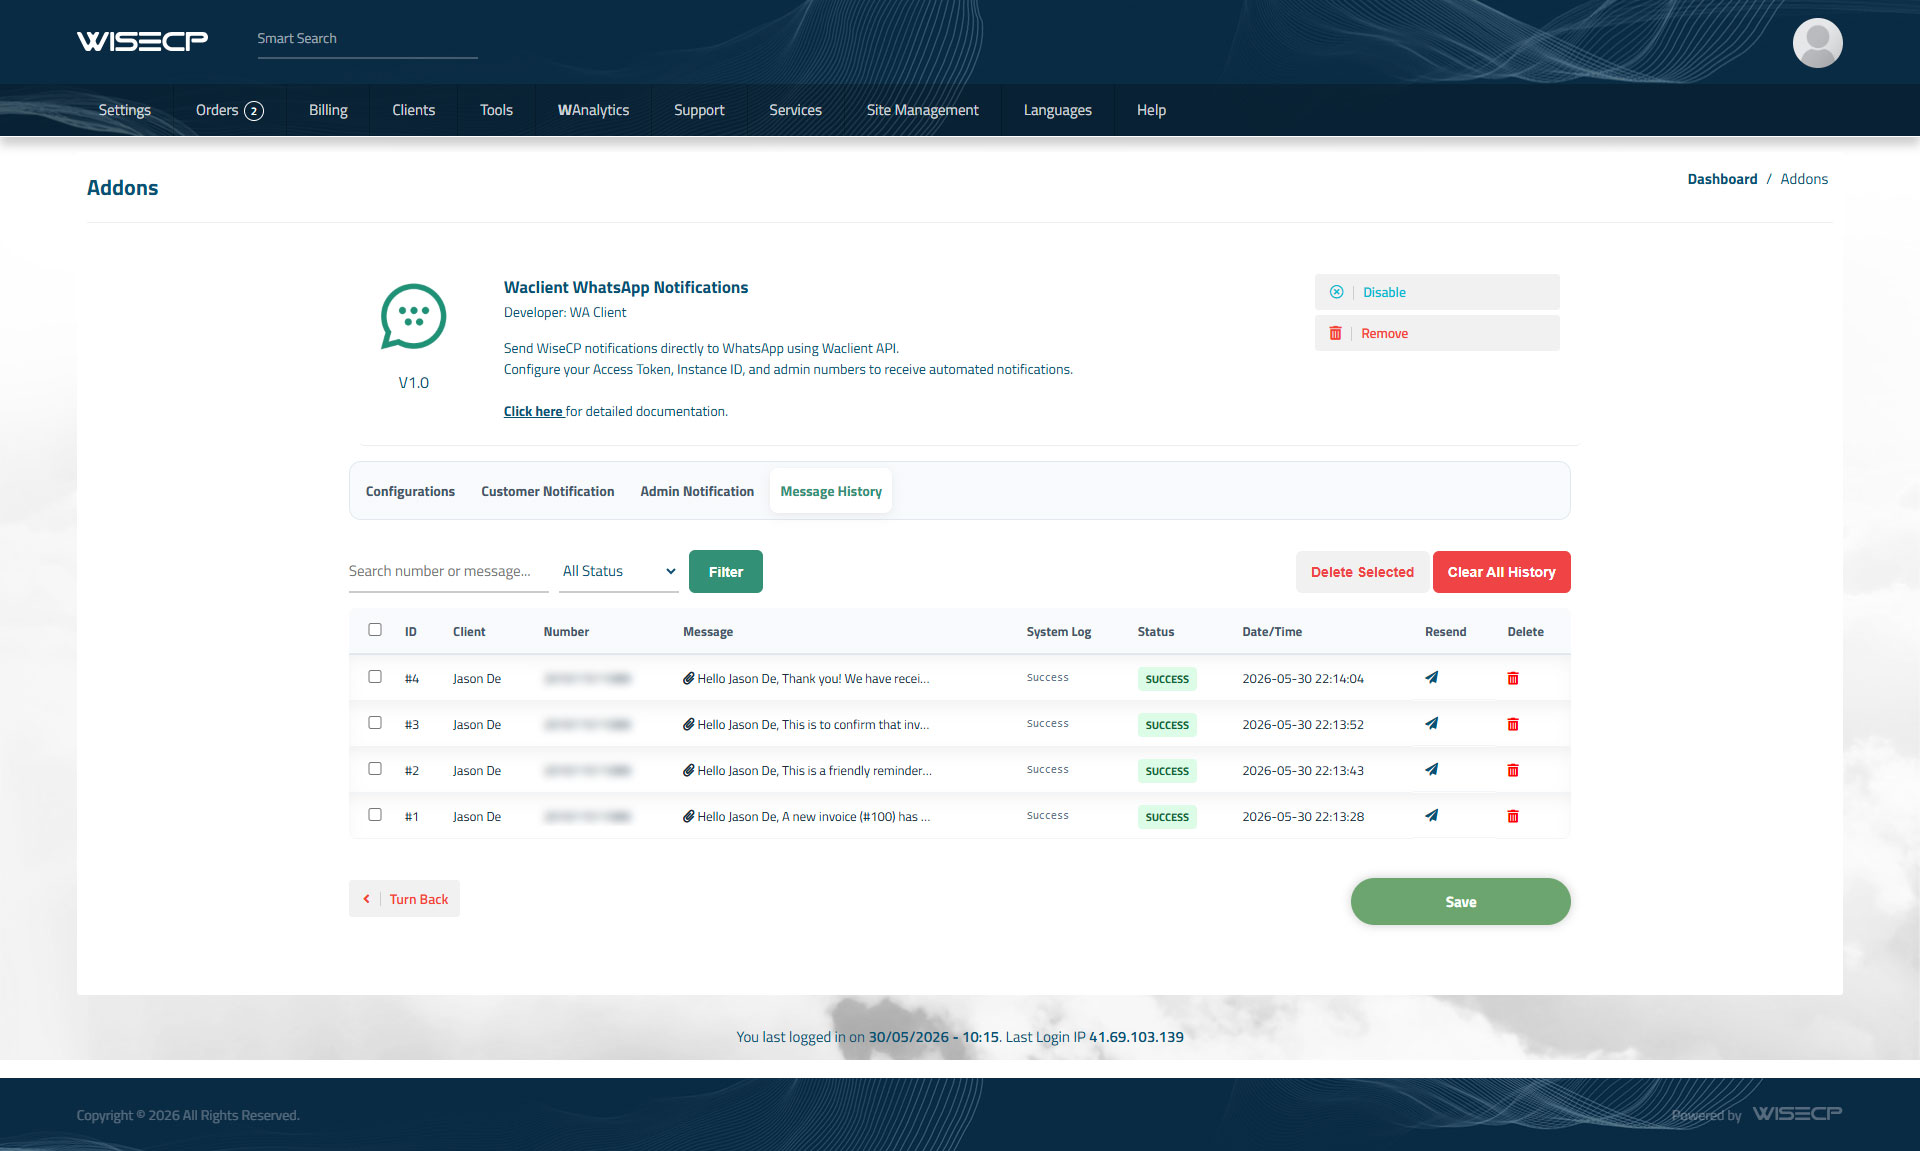Image resolution: width=1920 pixels, height=1151 pixels.
Task: Resend message #3 with paper plane icon
Action: tap(1431, 724)
